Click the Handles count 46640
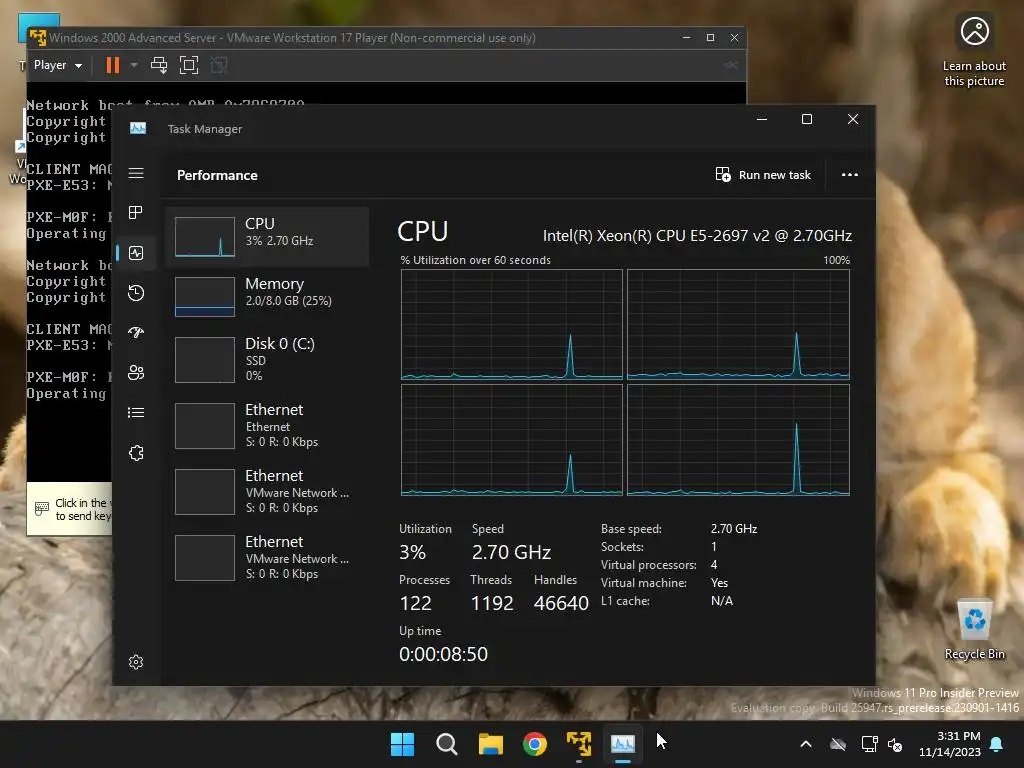The height and width of the screenshot is (768, 1024). point(561,603)
